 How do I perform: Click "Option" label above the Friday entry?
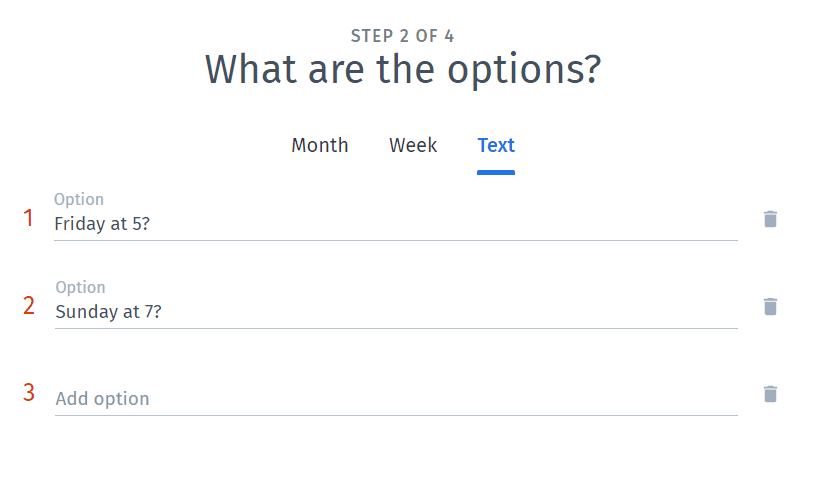pos(79,200)
